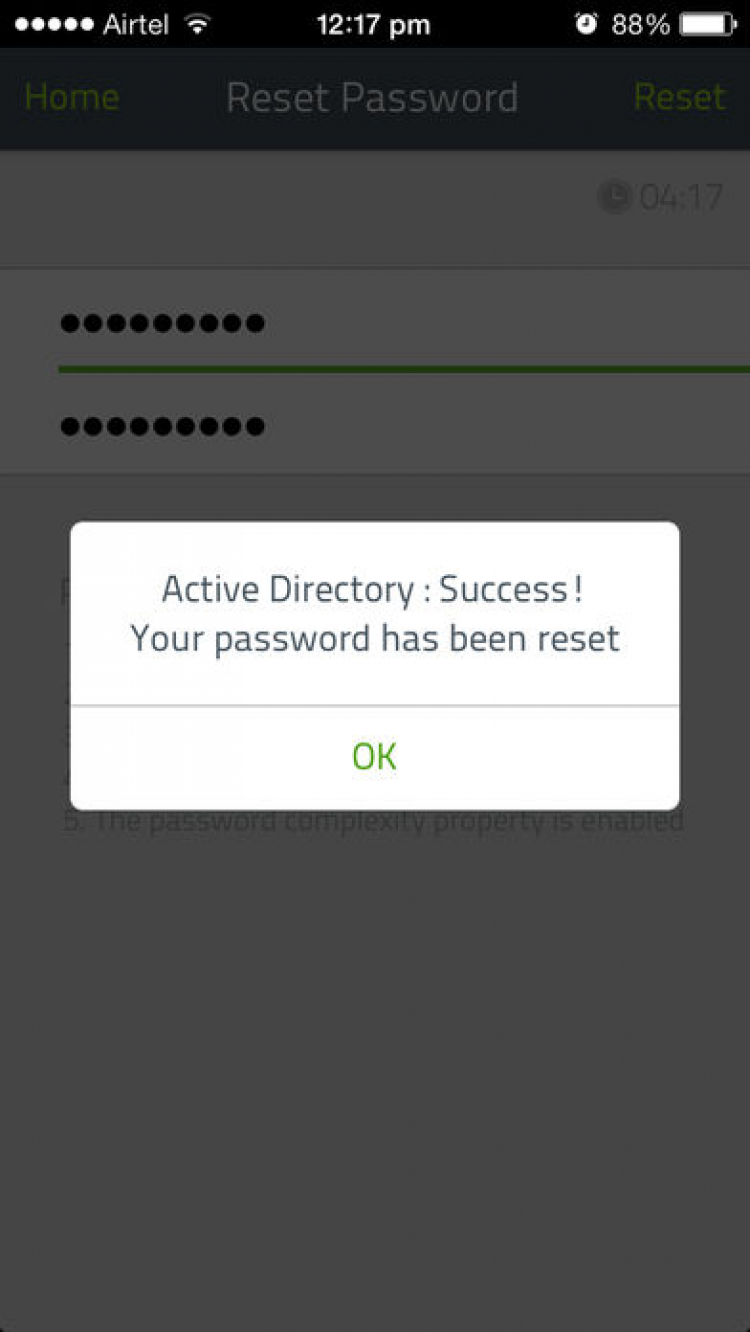Click the clock icon beside 04:17

point(614,197)
